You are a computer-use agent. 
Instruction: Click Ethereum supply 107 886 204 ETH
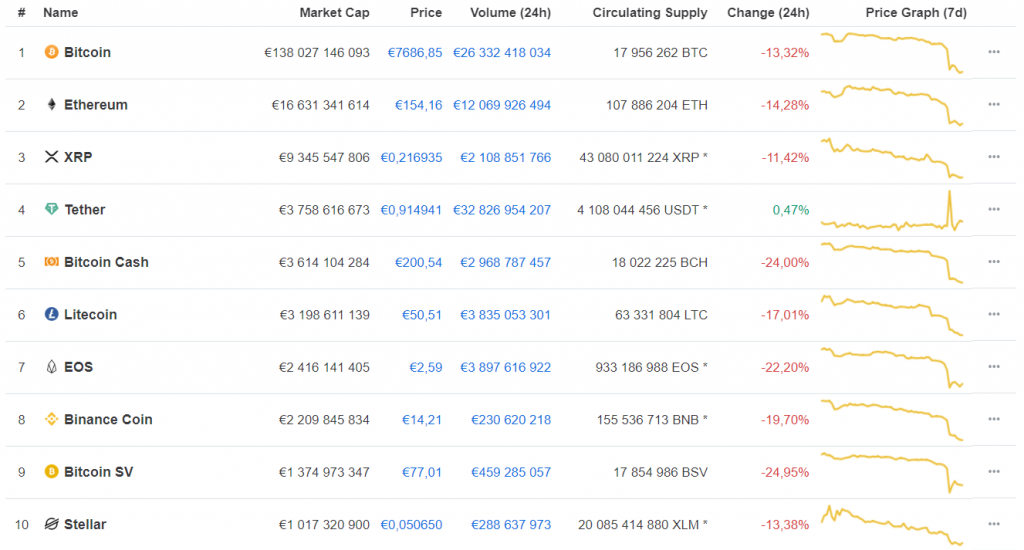coord(657,105)
